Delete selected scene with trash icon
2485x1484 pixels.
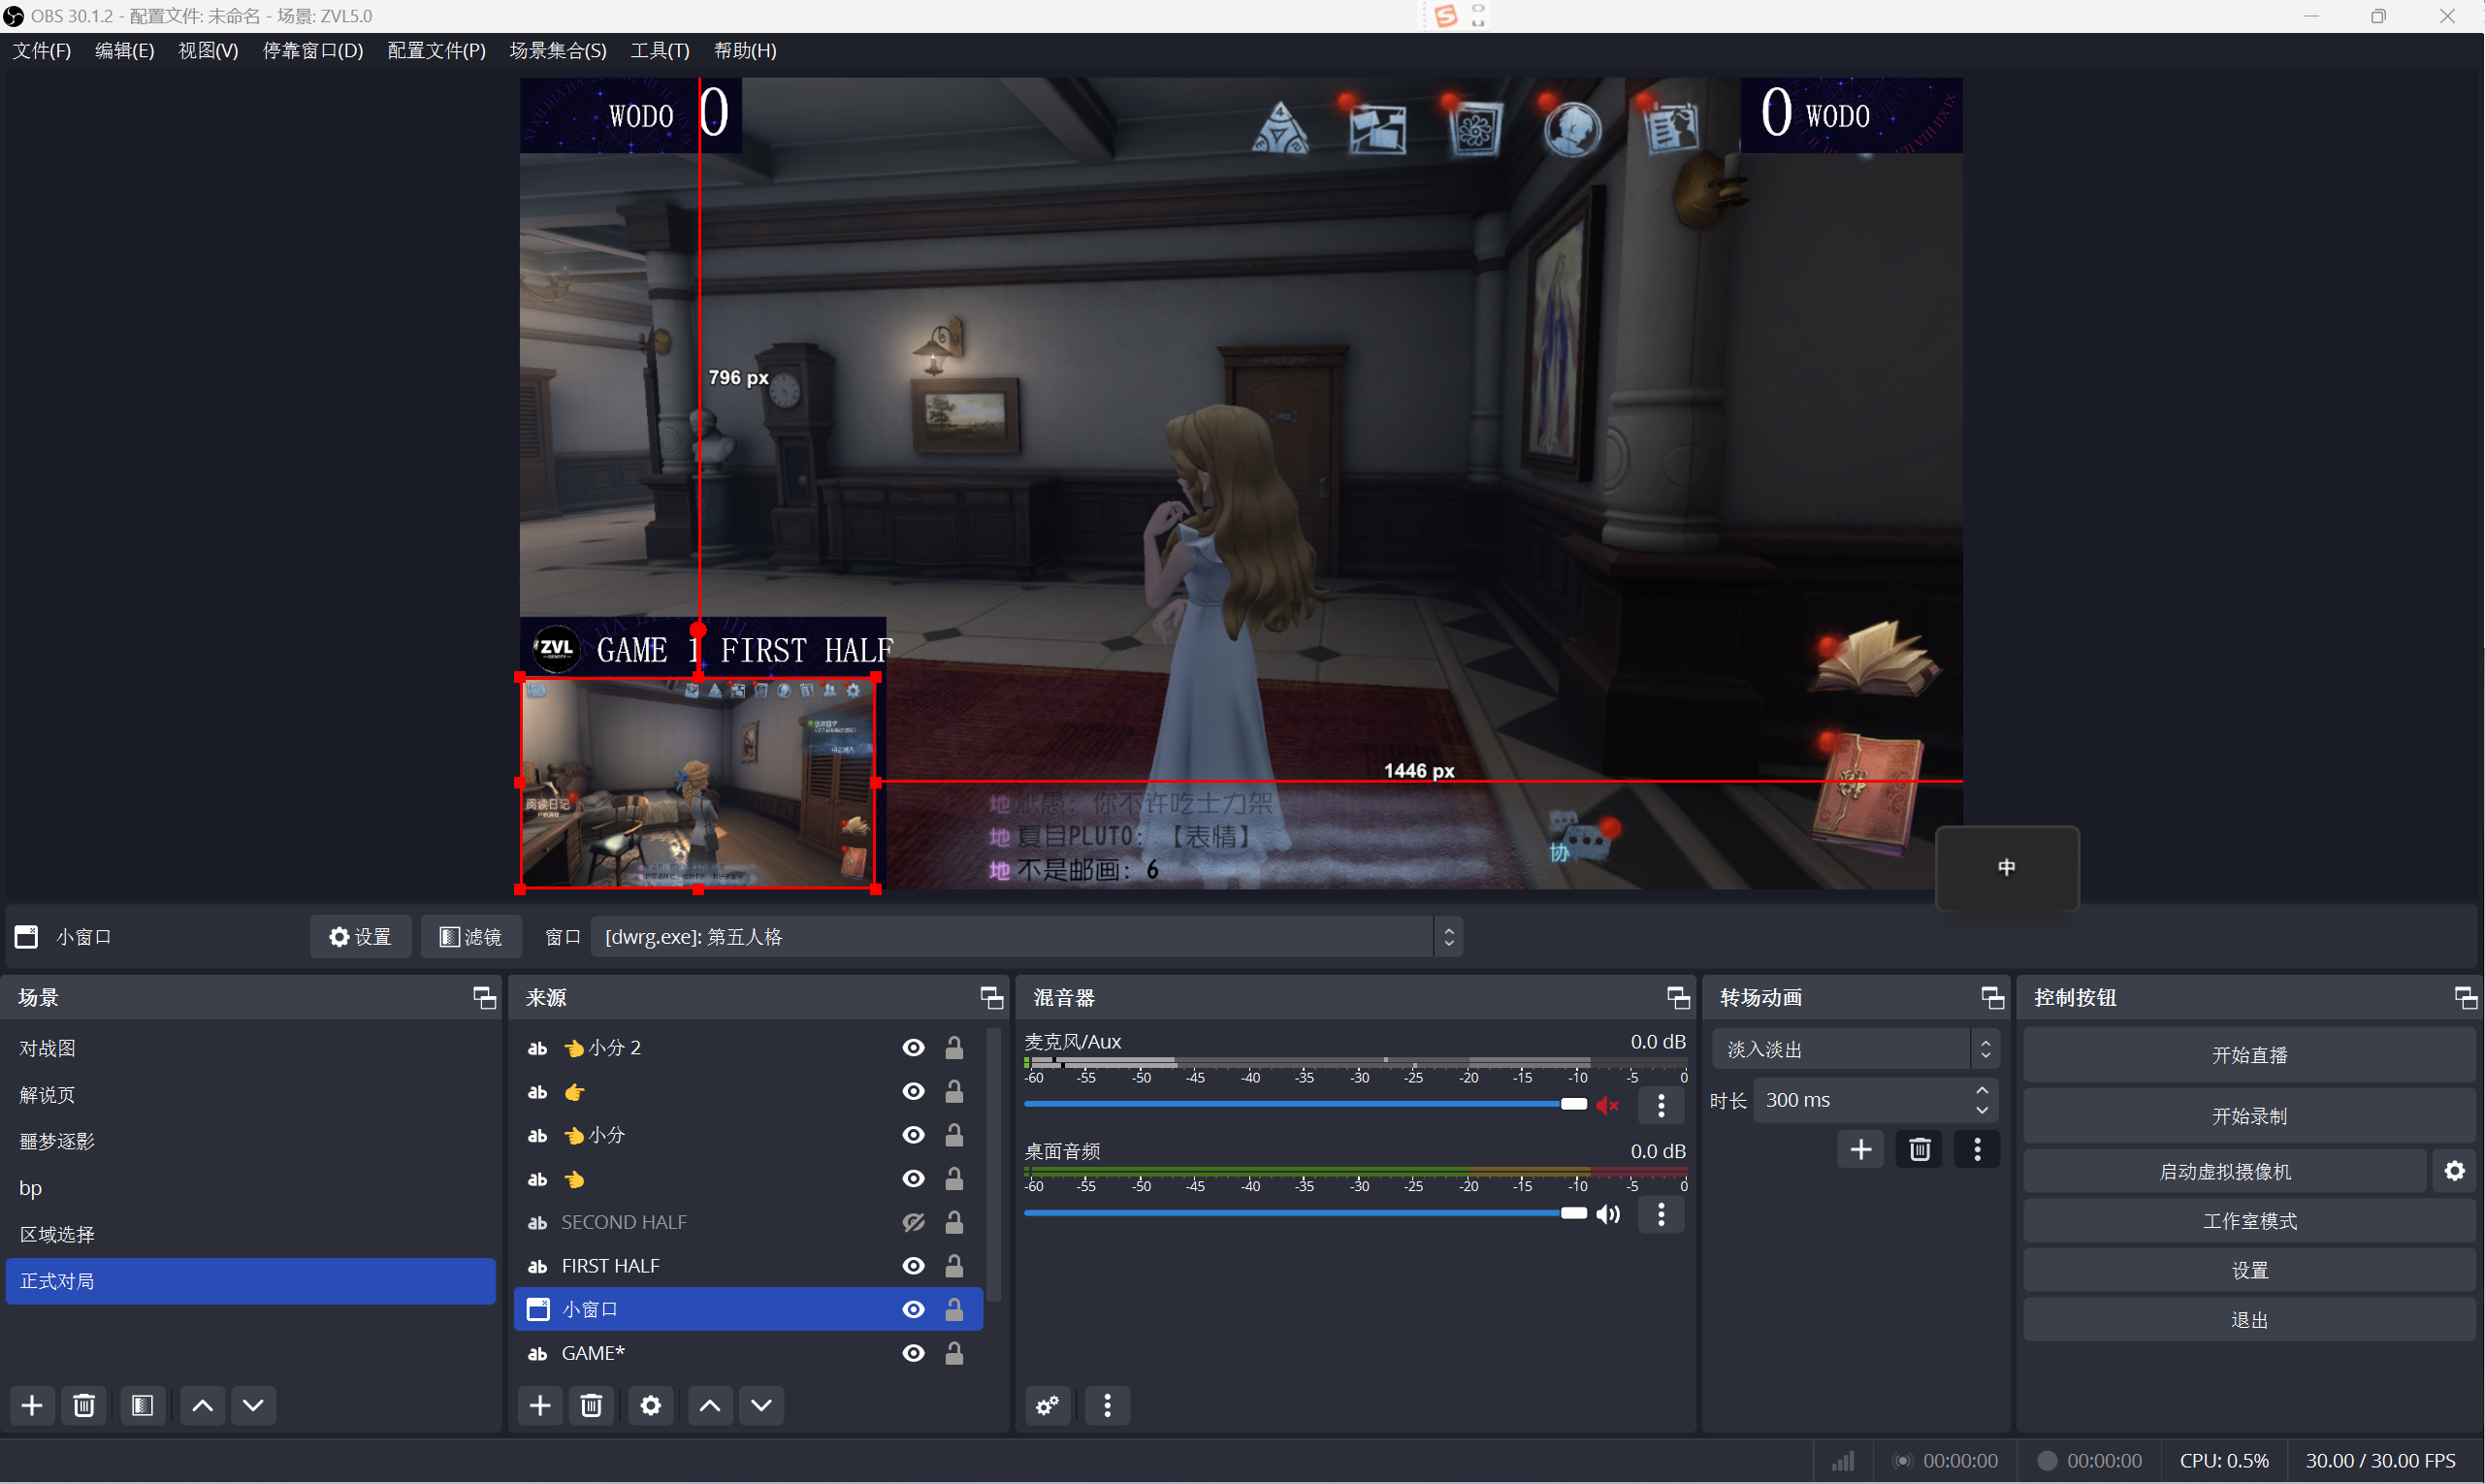84,1405
